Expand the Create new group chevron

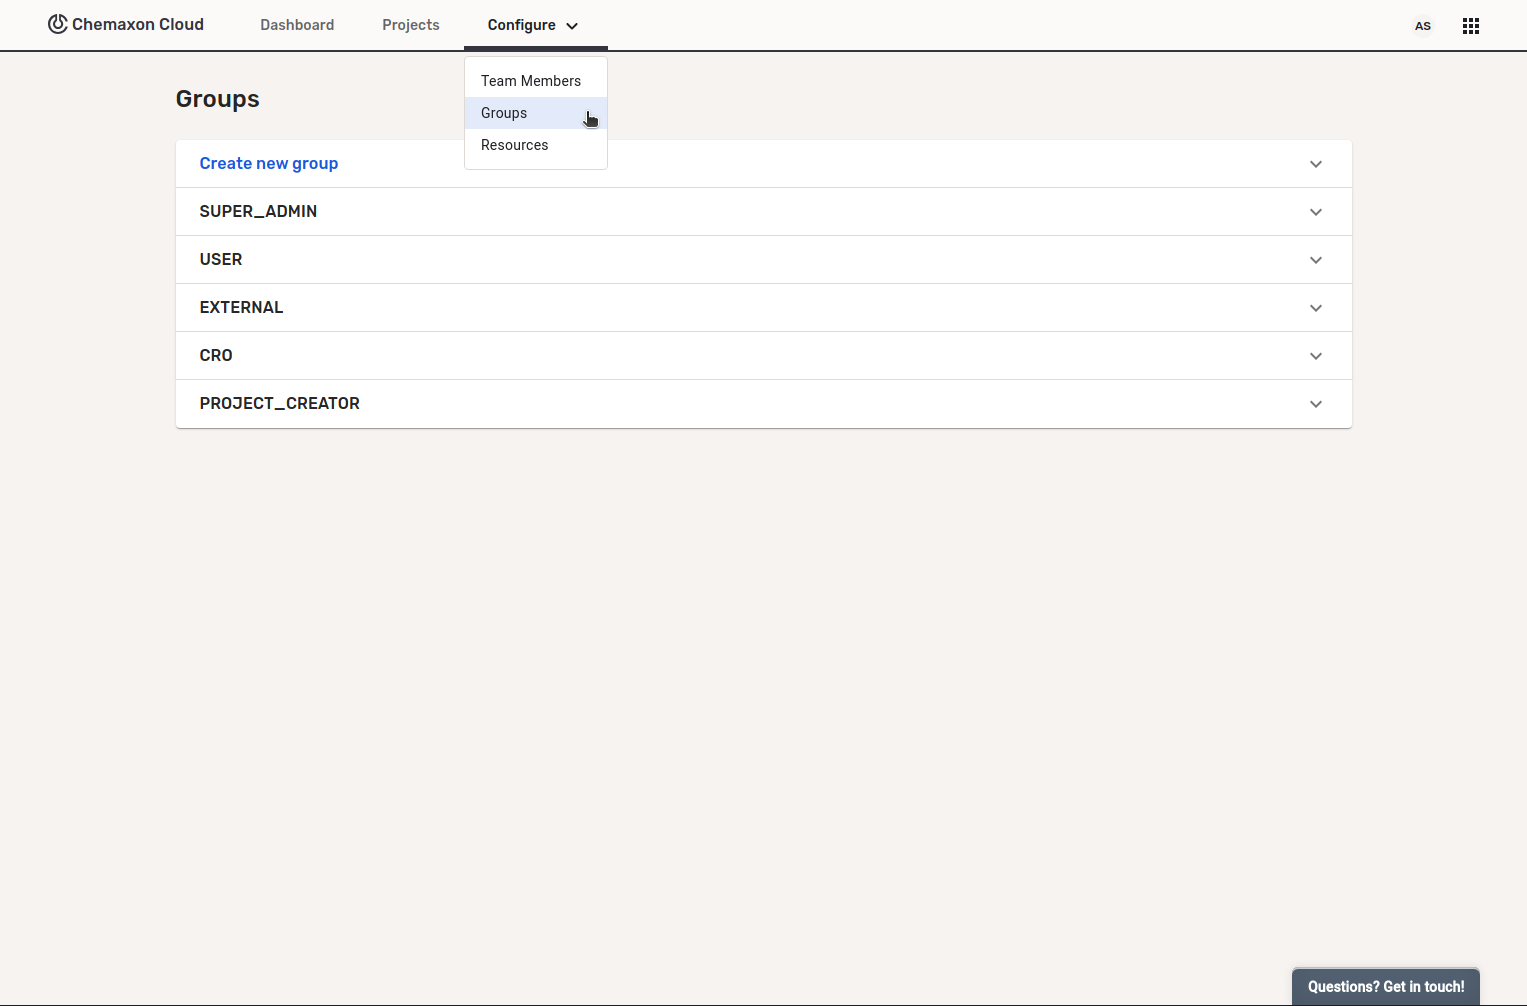(x=1315, y=164)
